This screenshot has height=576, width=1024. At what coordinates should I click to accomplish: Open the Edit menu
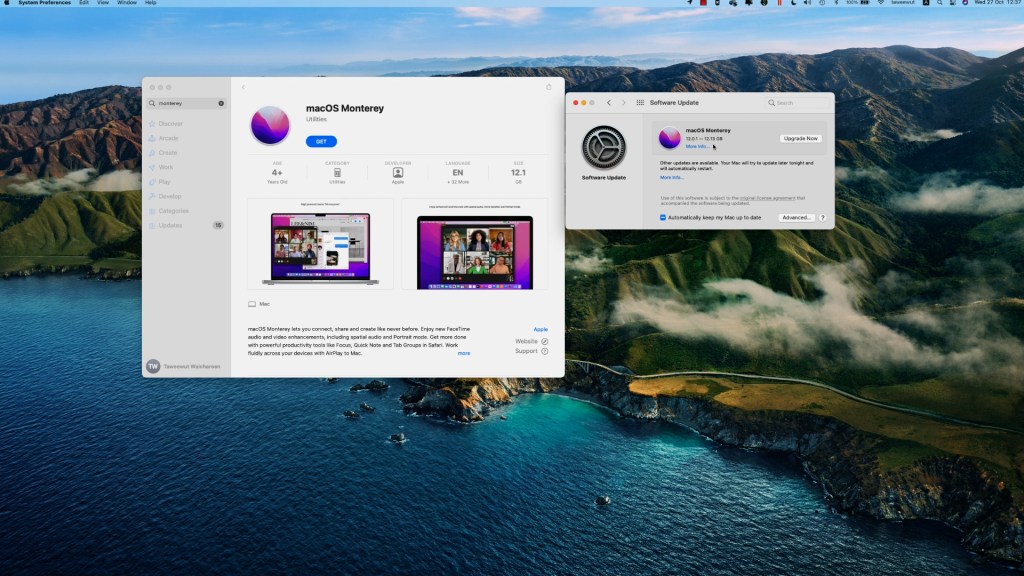click(84, 3)
